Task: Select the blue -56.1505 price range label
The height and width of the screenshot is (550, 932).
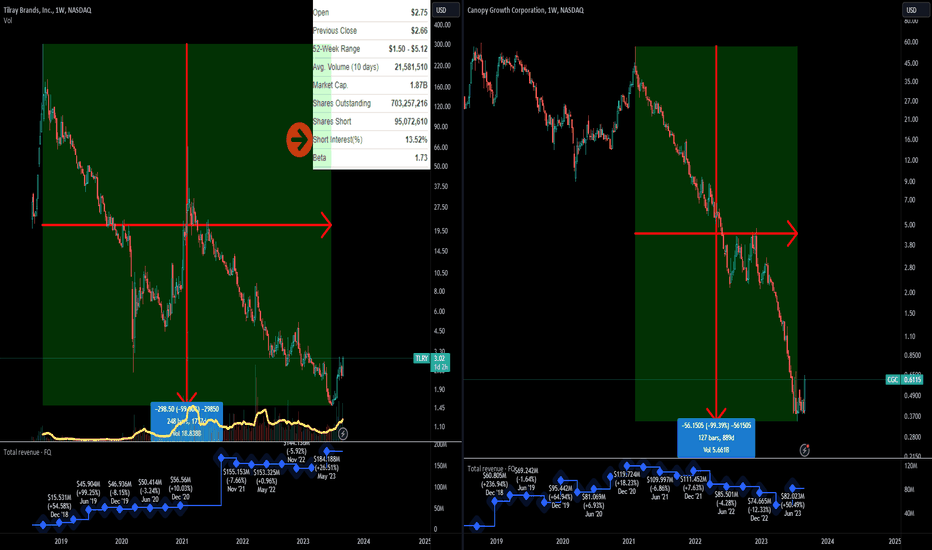Action: click(716, 438)
